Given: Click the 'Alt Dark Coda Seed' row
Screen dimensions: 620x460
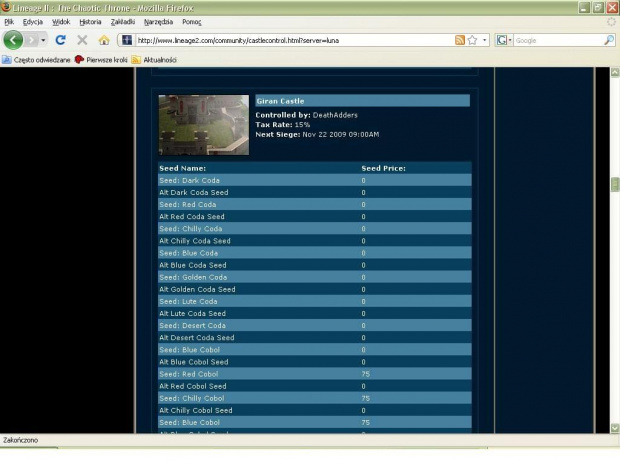Looking at the screenshot, I should pos(315,192).
